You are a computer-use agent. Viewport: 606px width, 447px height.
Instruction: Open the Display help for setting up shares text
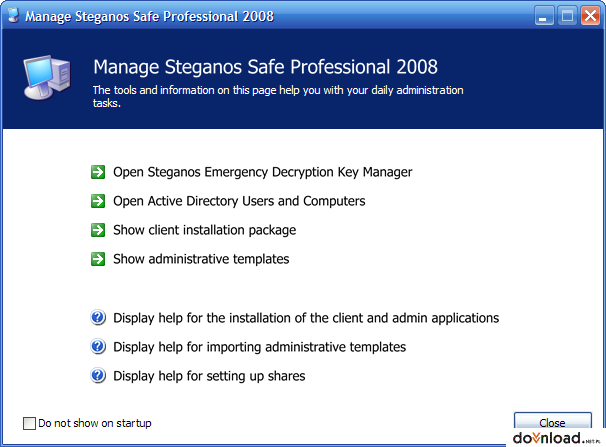pos(209,376)
